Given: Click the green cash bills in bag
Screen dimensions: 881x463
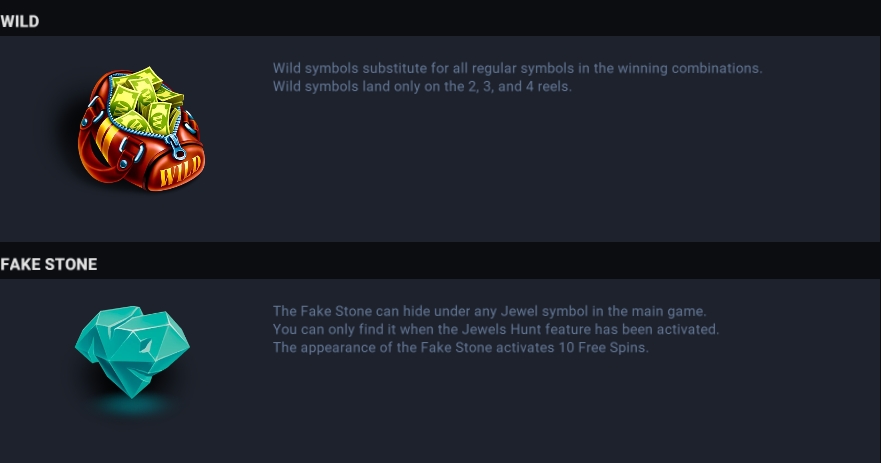Looking at the screenshot, I should pyautogui.click(x=145, y=100).
